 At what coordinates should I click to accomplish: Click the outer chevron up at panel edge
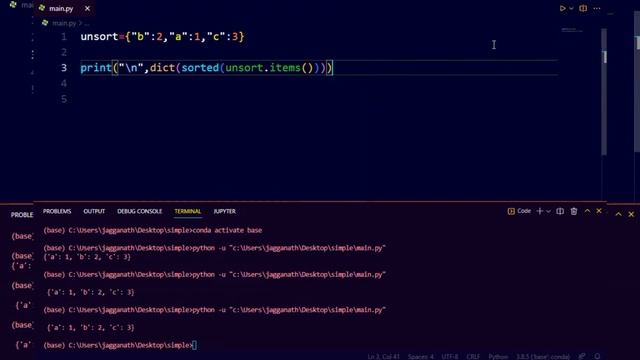(619, 214)
